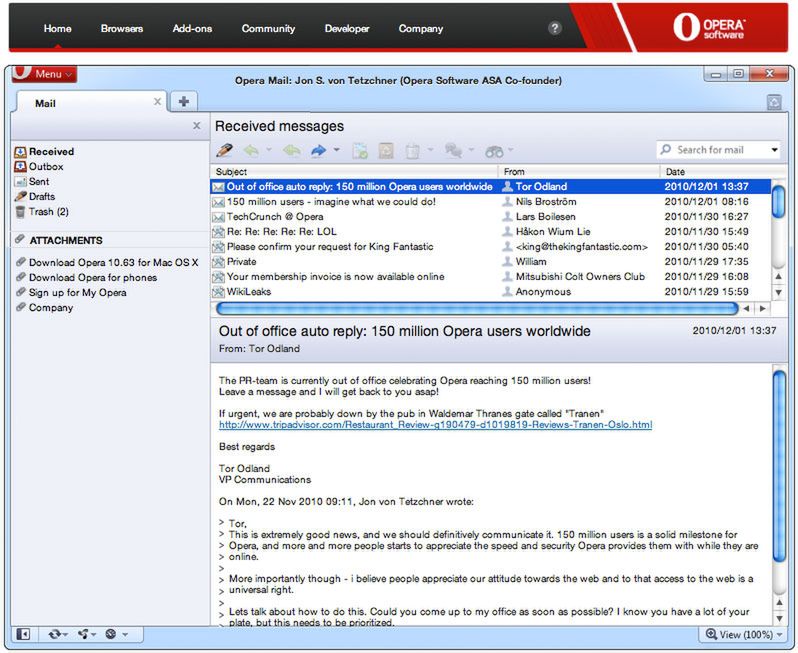Click the envelope icon of TechCrunch @ Opera
The width and height of the screenshot is (798, 653).
tap(218, 217)
